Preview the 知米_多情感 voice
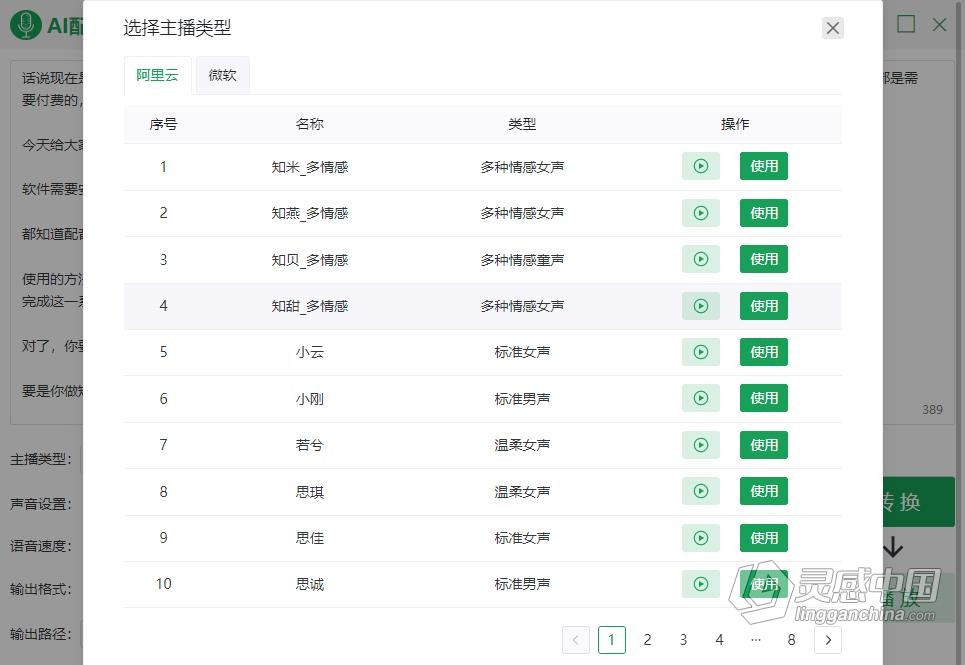The height and width of the screenshot is (665, 965). (x=700, y=166)
